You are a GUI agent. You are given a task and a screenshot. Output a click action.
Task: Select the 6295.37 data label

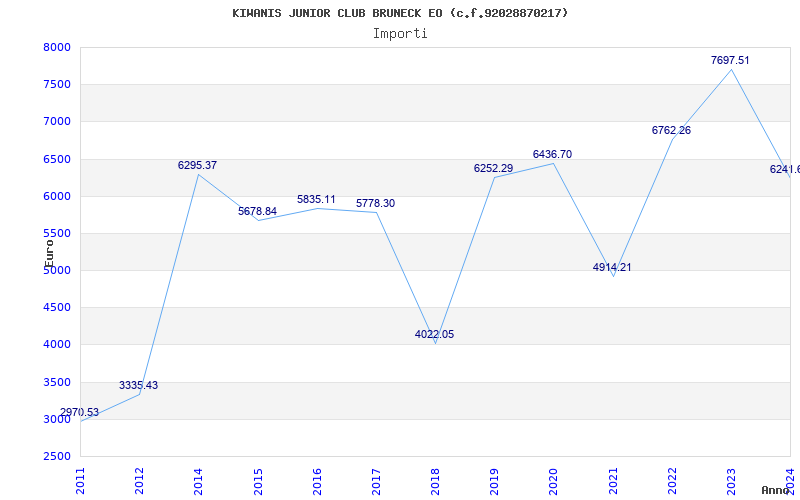(197, 165)
